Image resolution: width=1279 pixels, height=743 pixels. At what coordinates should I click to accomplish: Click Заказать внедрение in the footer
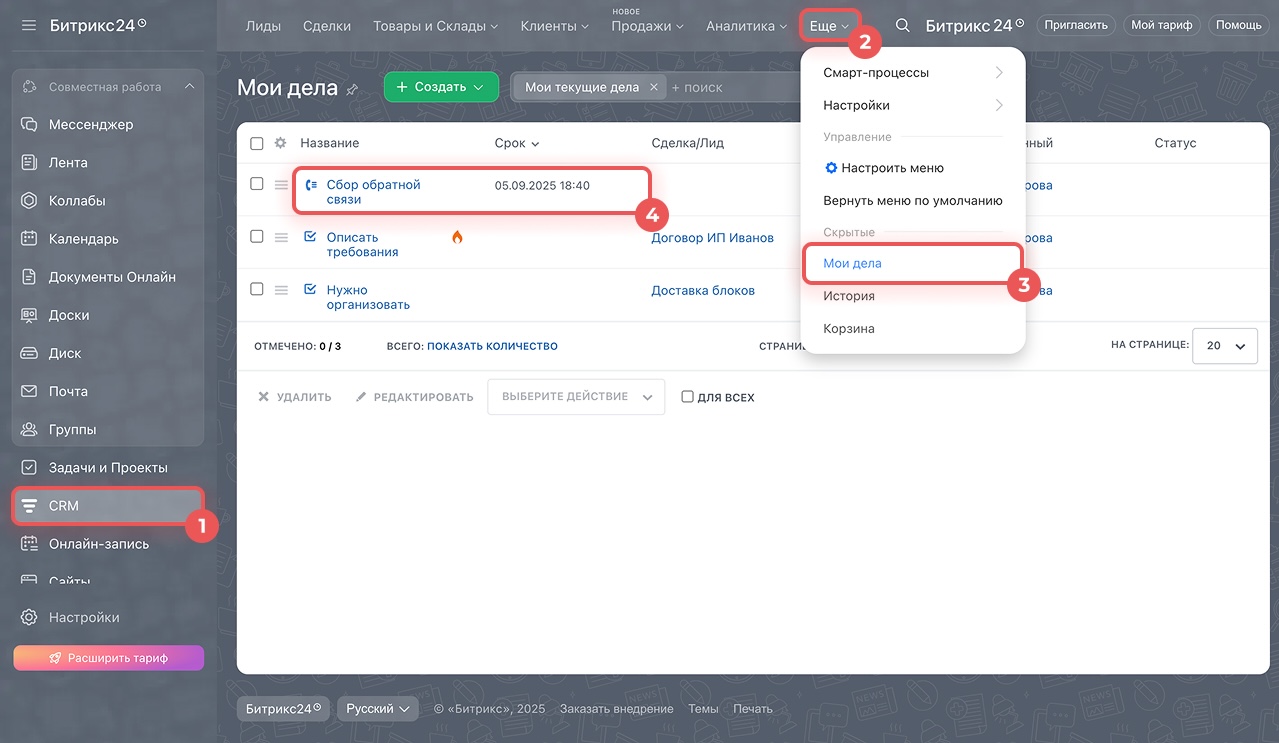pos(616,709)
